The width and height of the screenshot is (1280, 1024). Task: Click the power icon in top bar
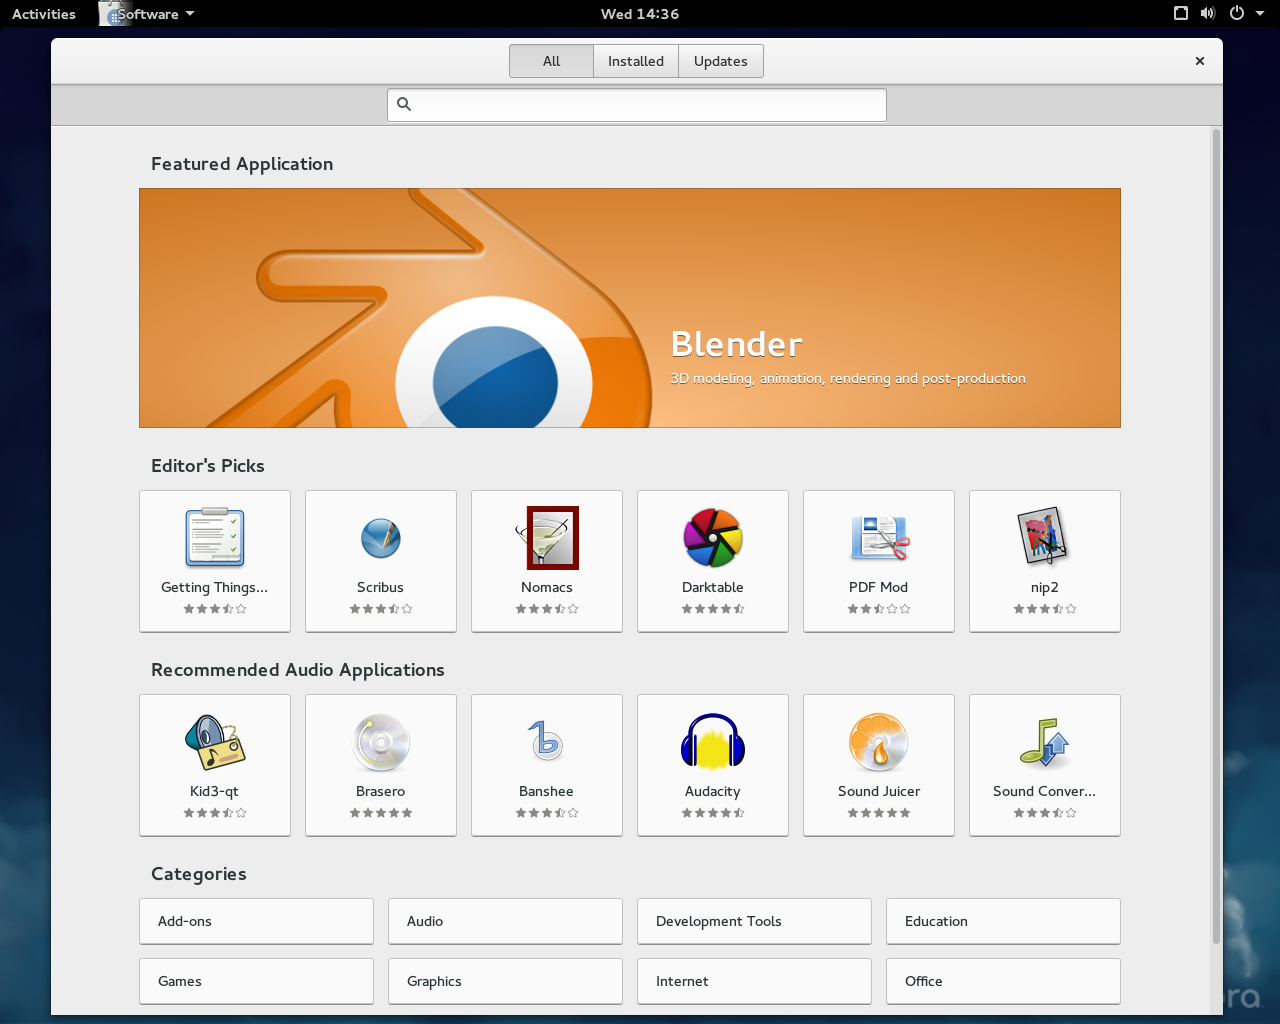point(1237,14)
